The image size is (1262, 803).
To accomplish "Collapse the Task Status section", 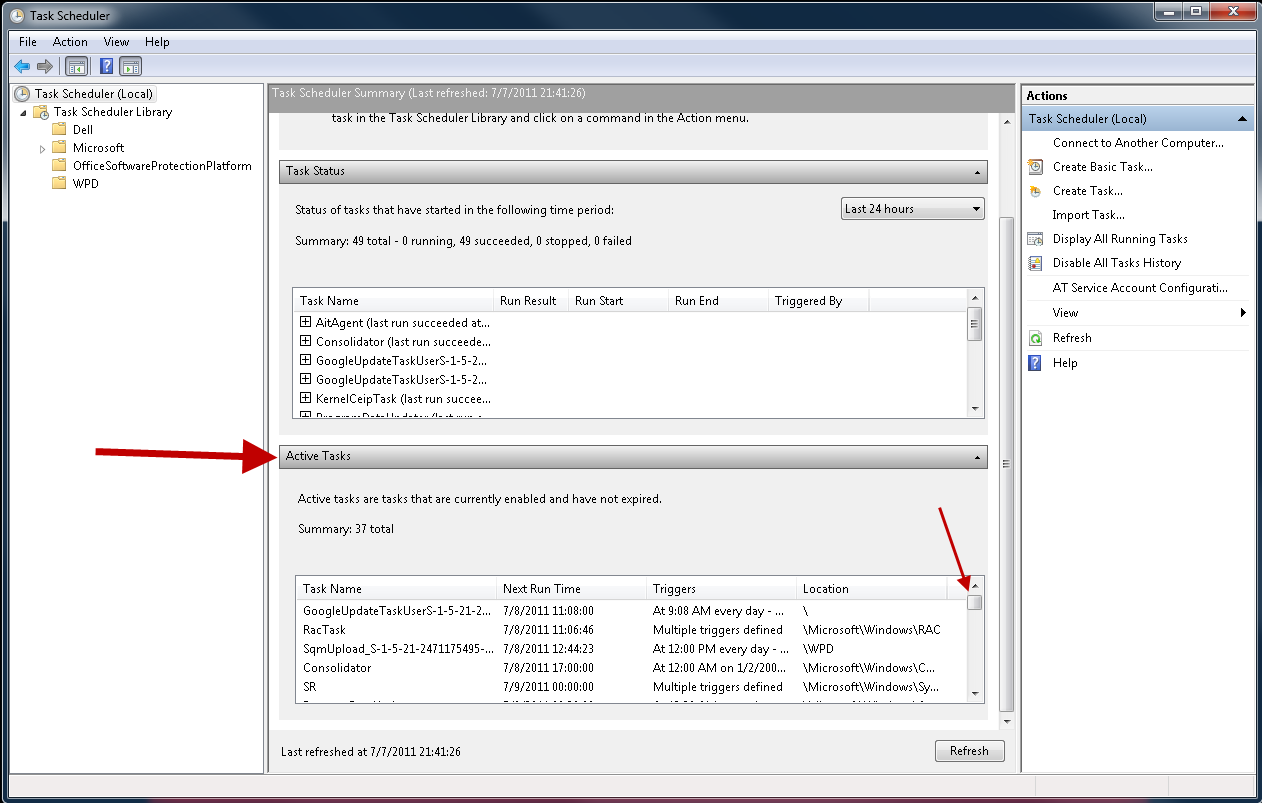I will [x=977, y=172].
